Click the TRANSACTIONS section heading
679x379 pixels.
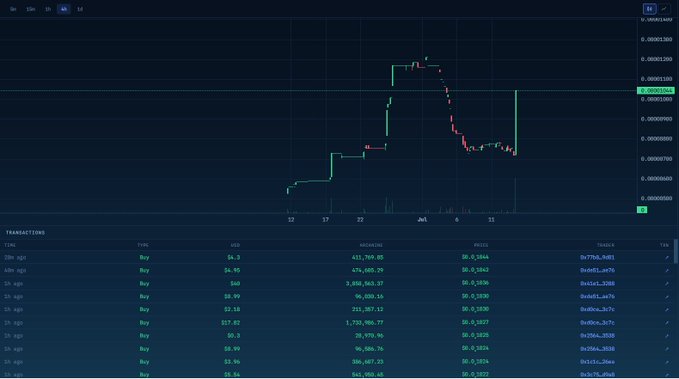point(25,233)
